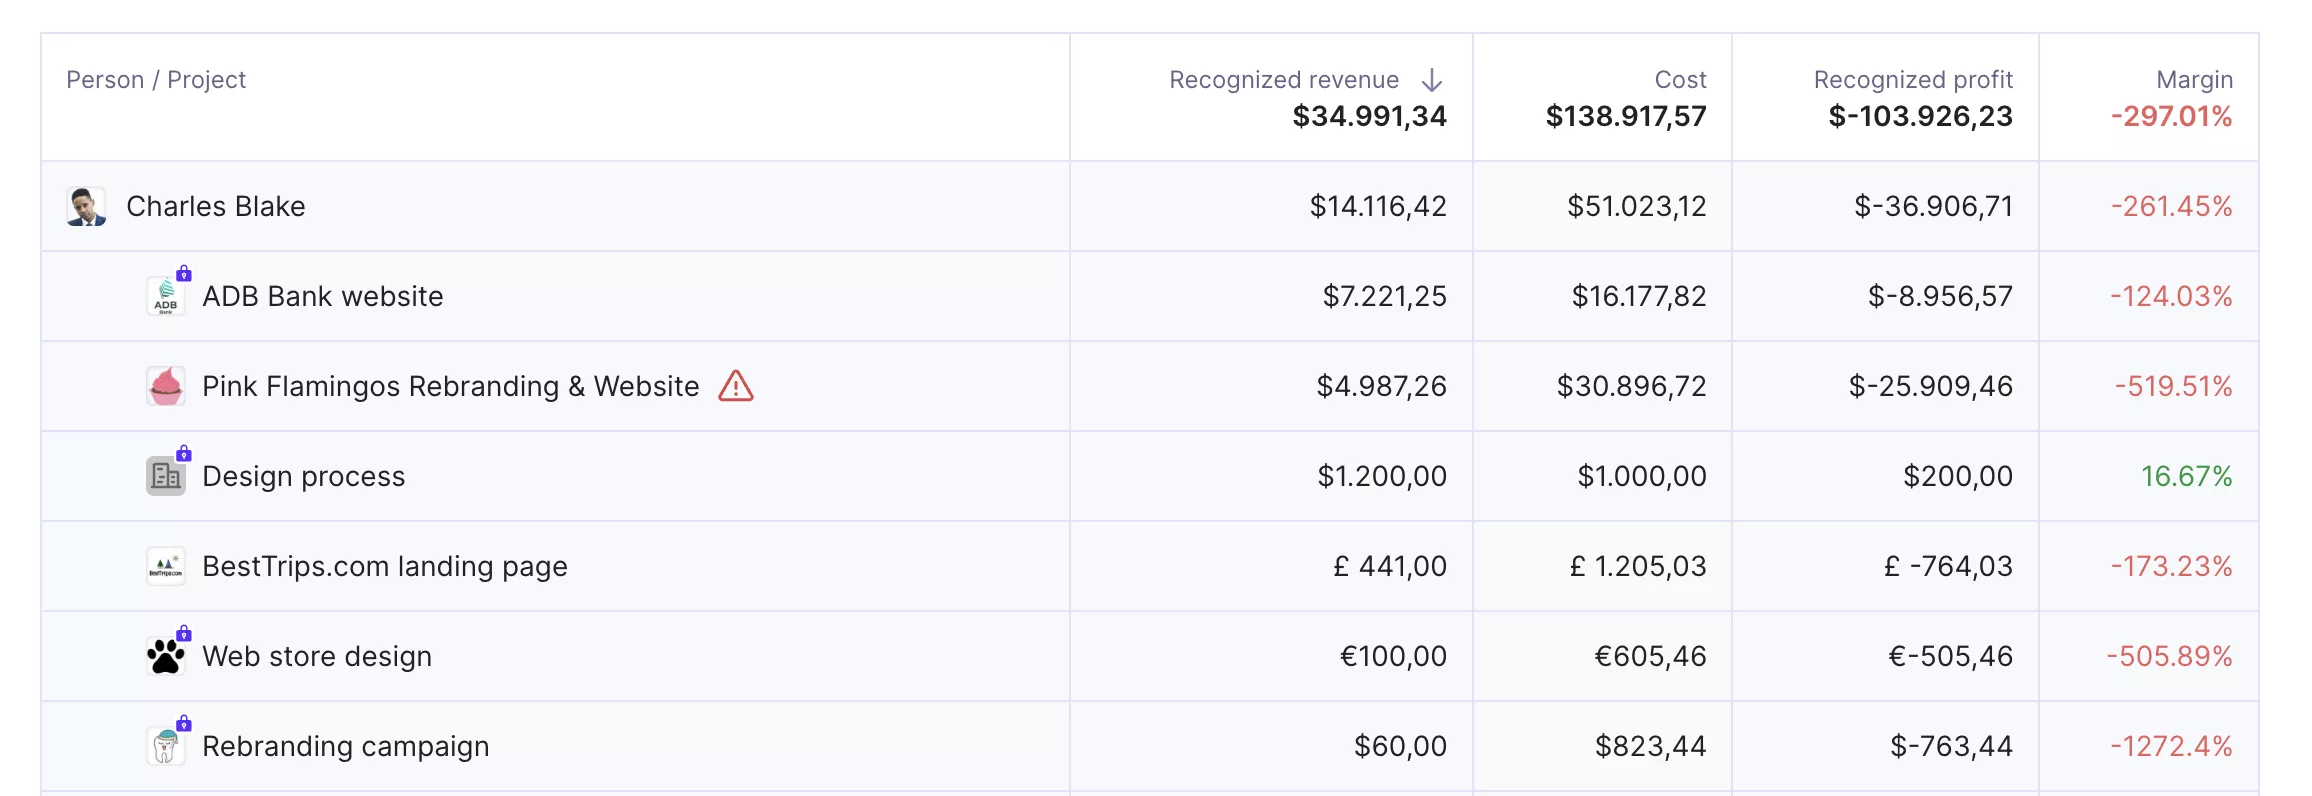Open the Pink Flamingos Rebranding & Website project
This screenshot has width=2312, height=796.
click(451, 386)
